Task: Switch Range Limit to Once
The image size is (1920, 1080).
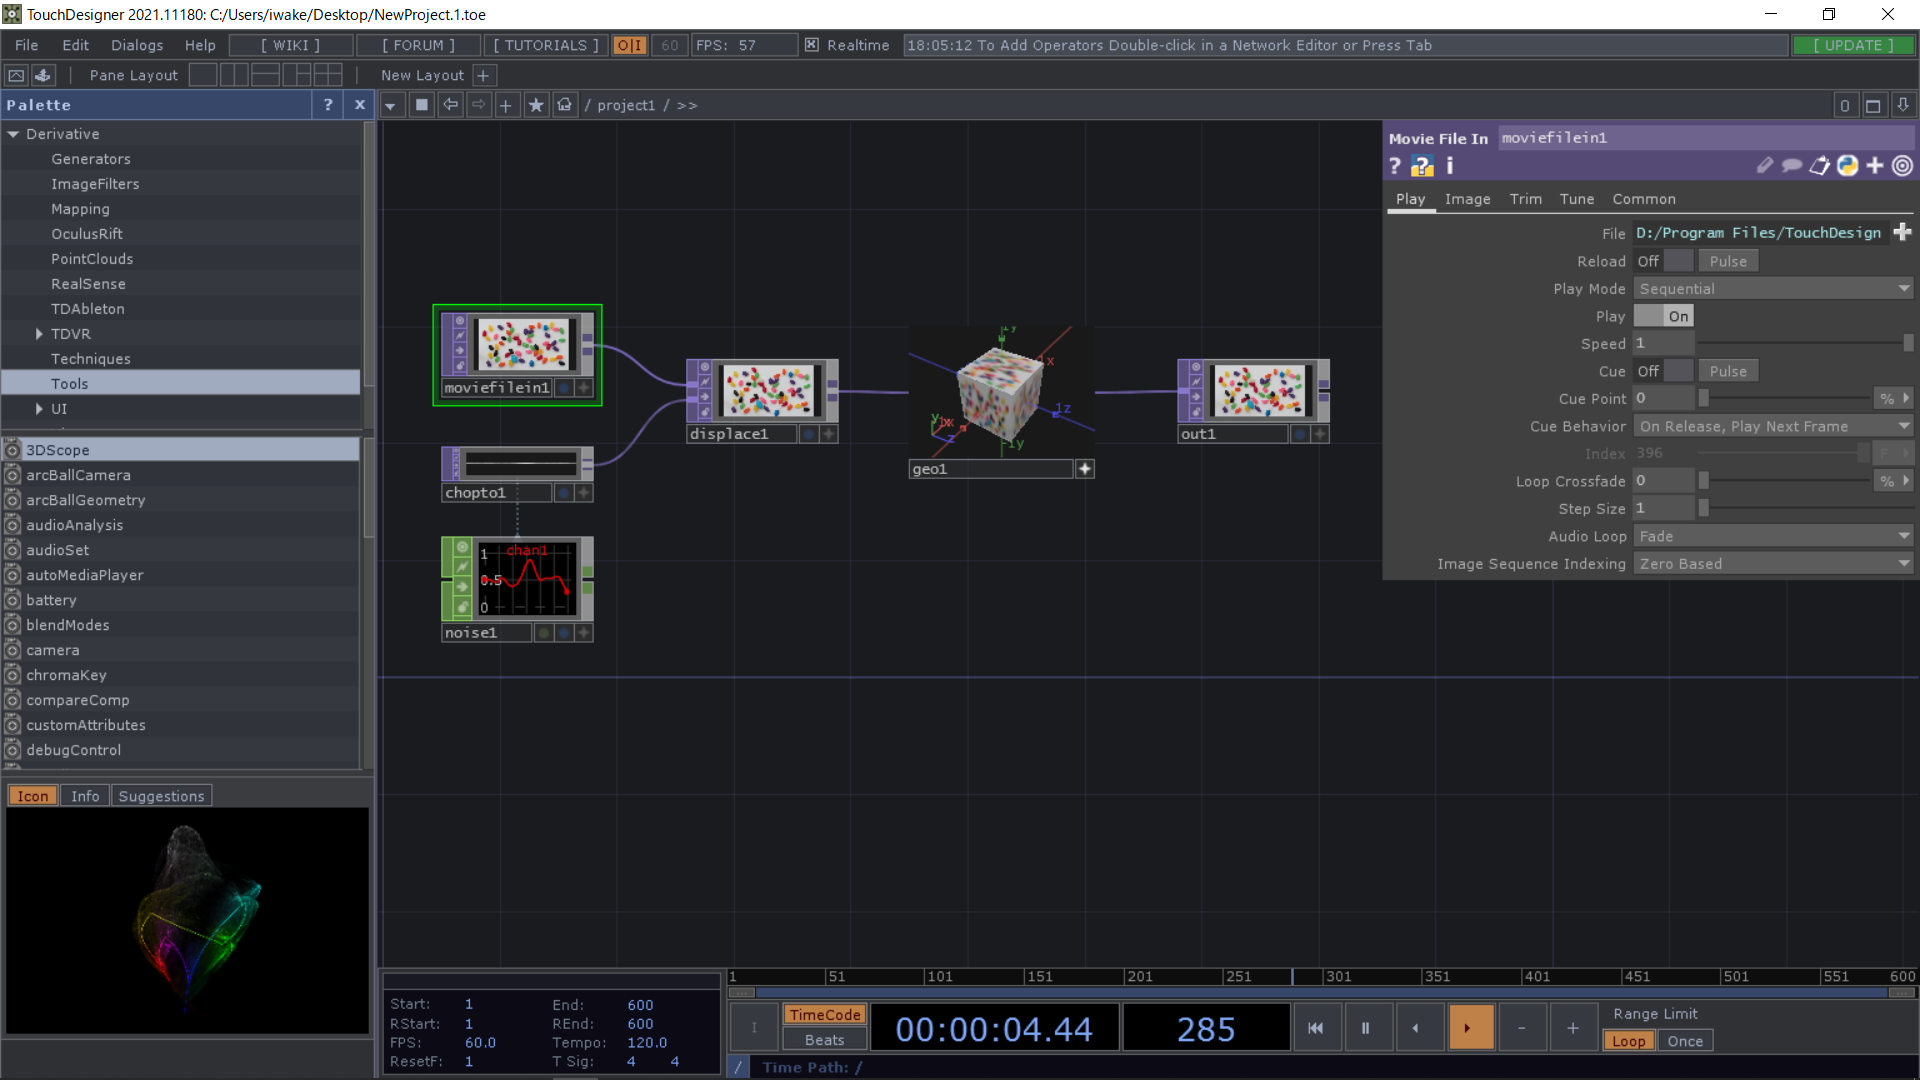Action: pyautogui.click(x=1684, y=1040)
